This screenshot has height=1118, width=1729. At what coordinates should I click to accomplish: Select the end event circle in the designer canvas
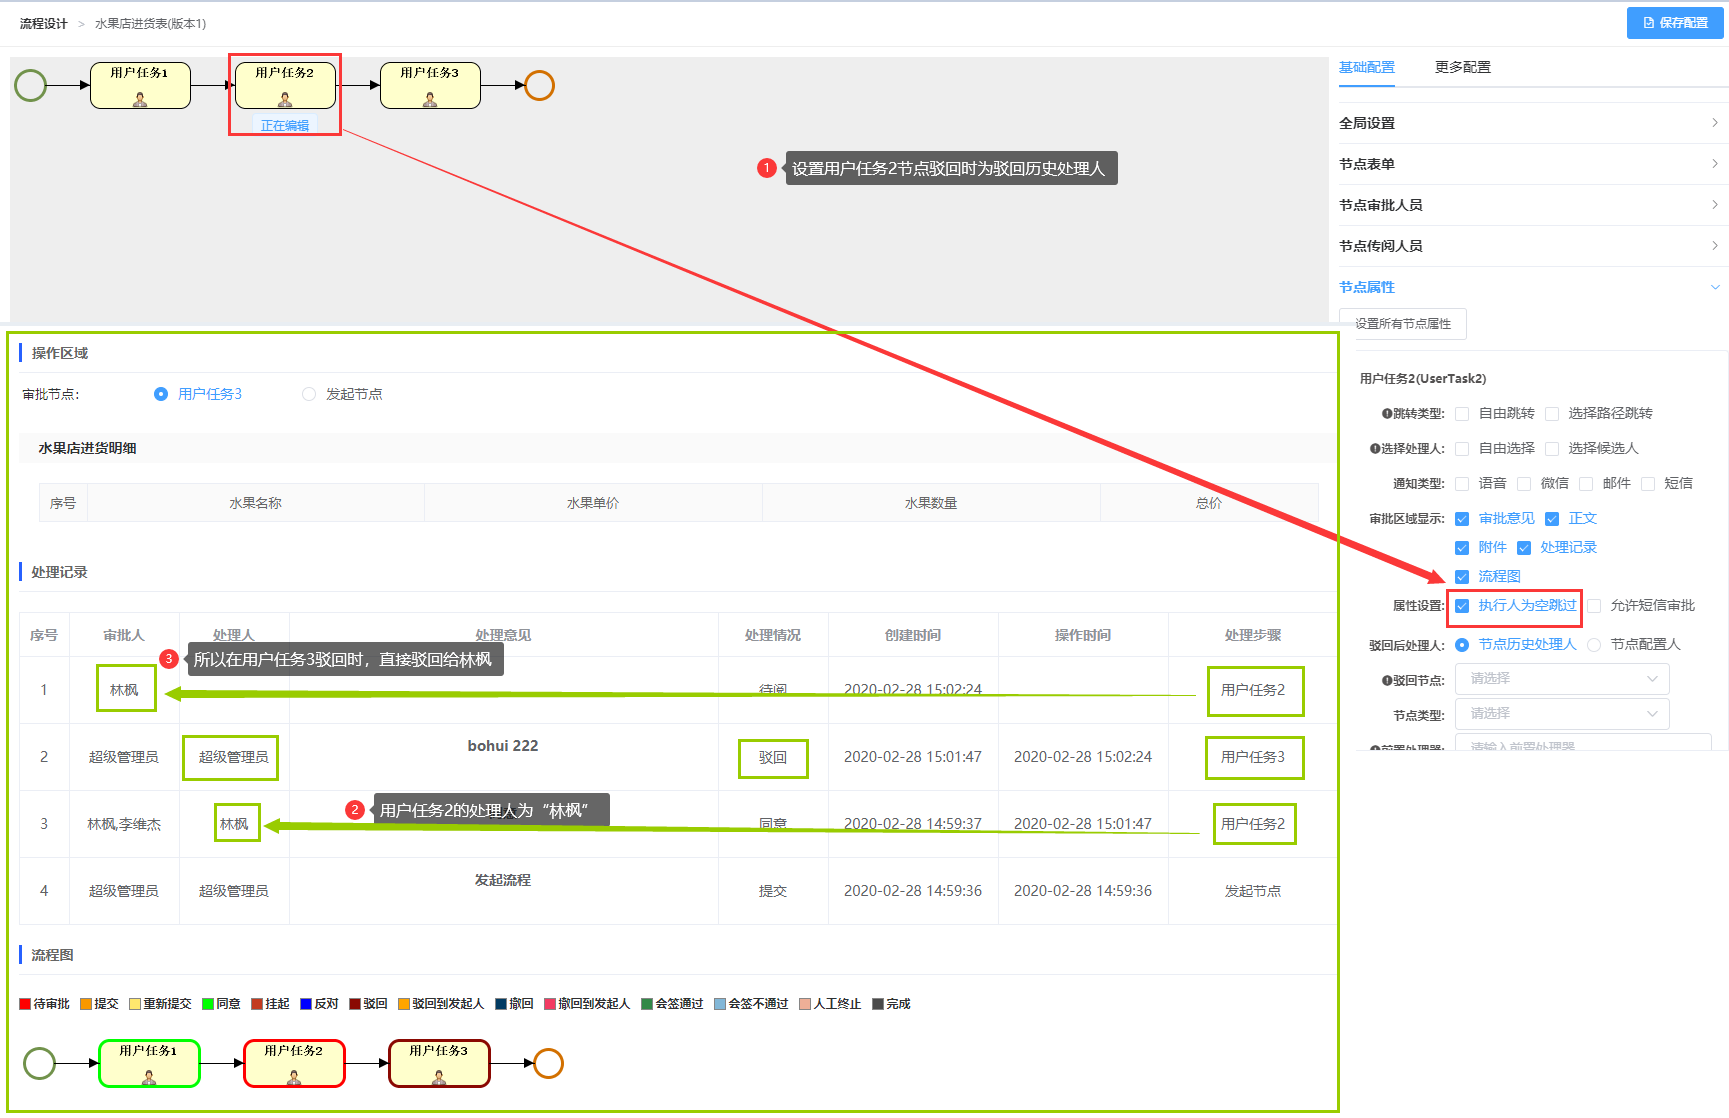pyautogui.click(x=540, y=85)
